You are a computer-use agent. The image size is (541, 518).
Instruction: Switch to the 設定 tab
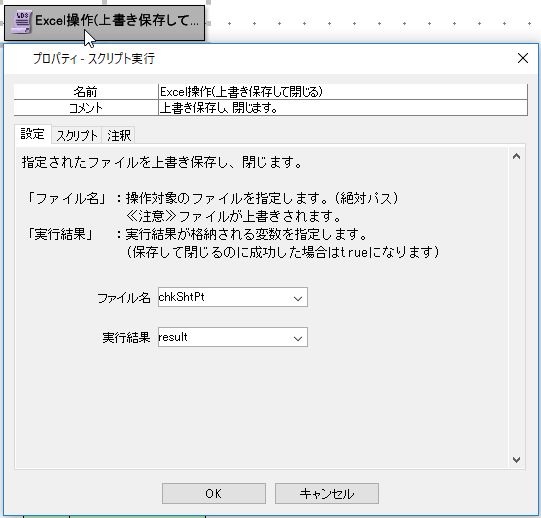[x=32, y=134]
